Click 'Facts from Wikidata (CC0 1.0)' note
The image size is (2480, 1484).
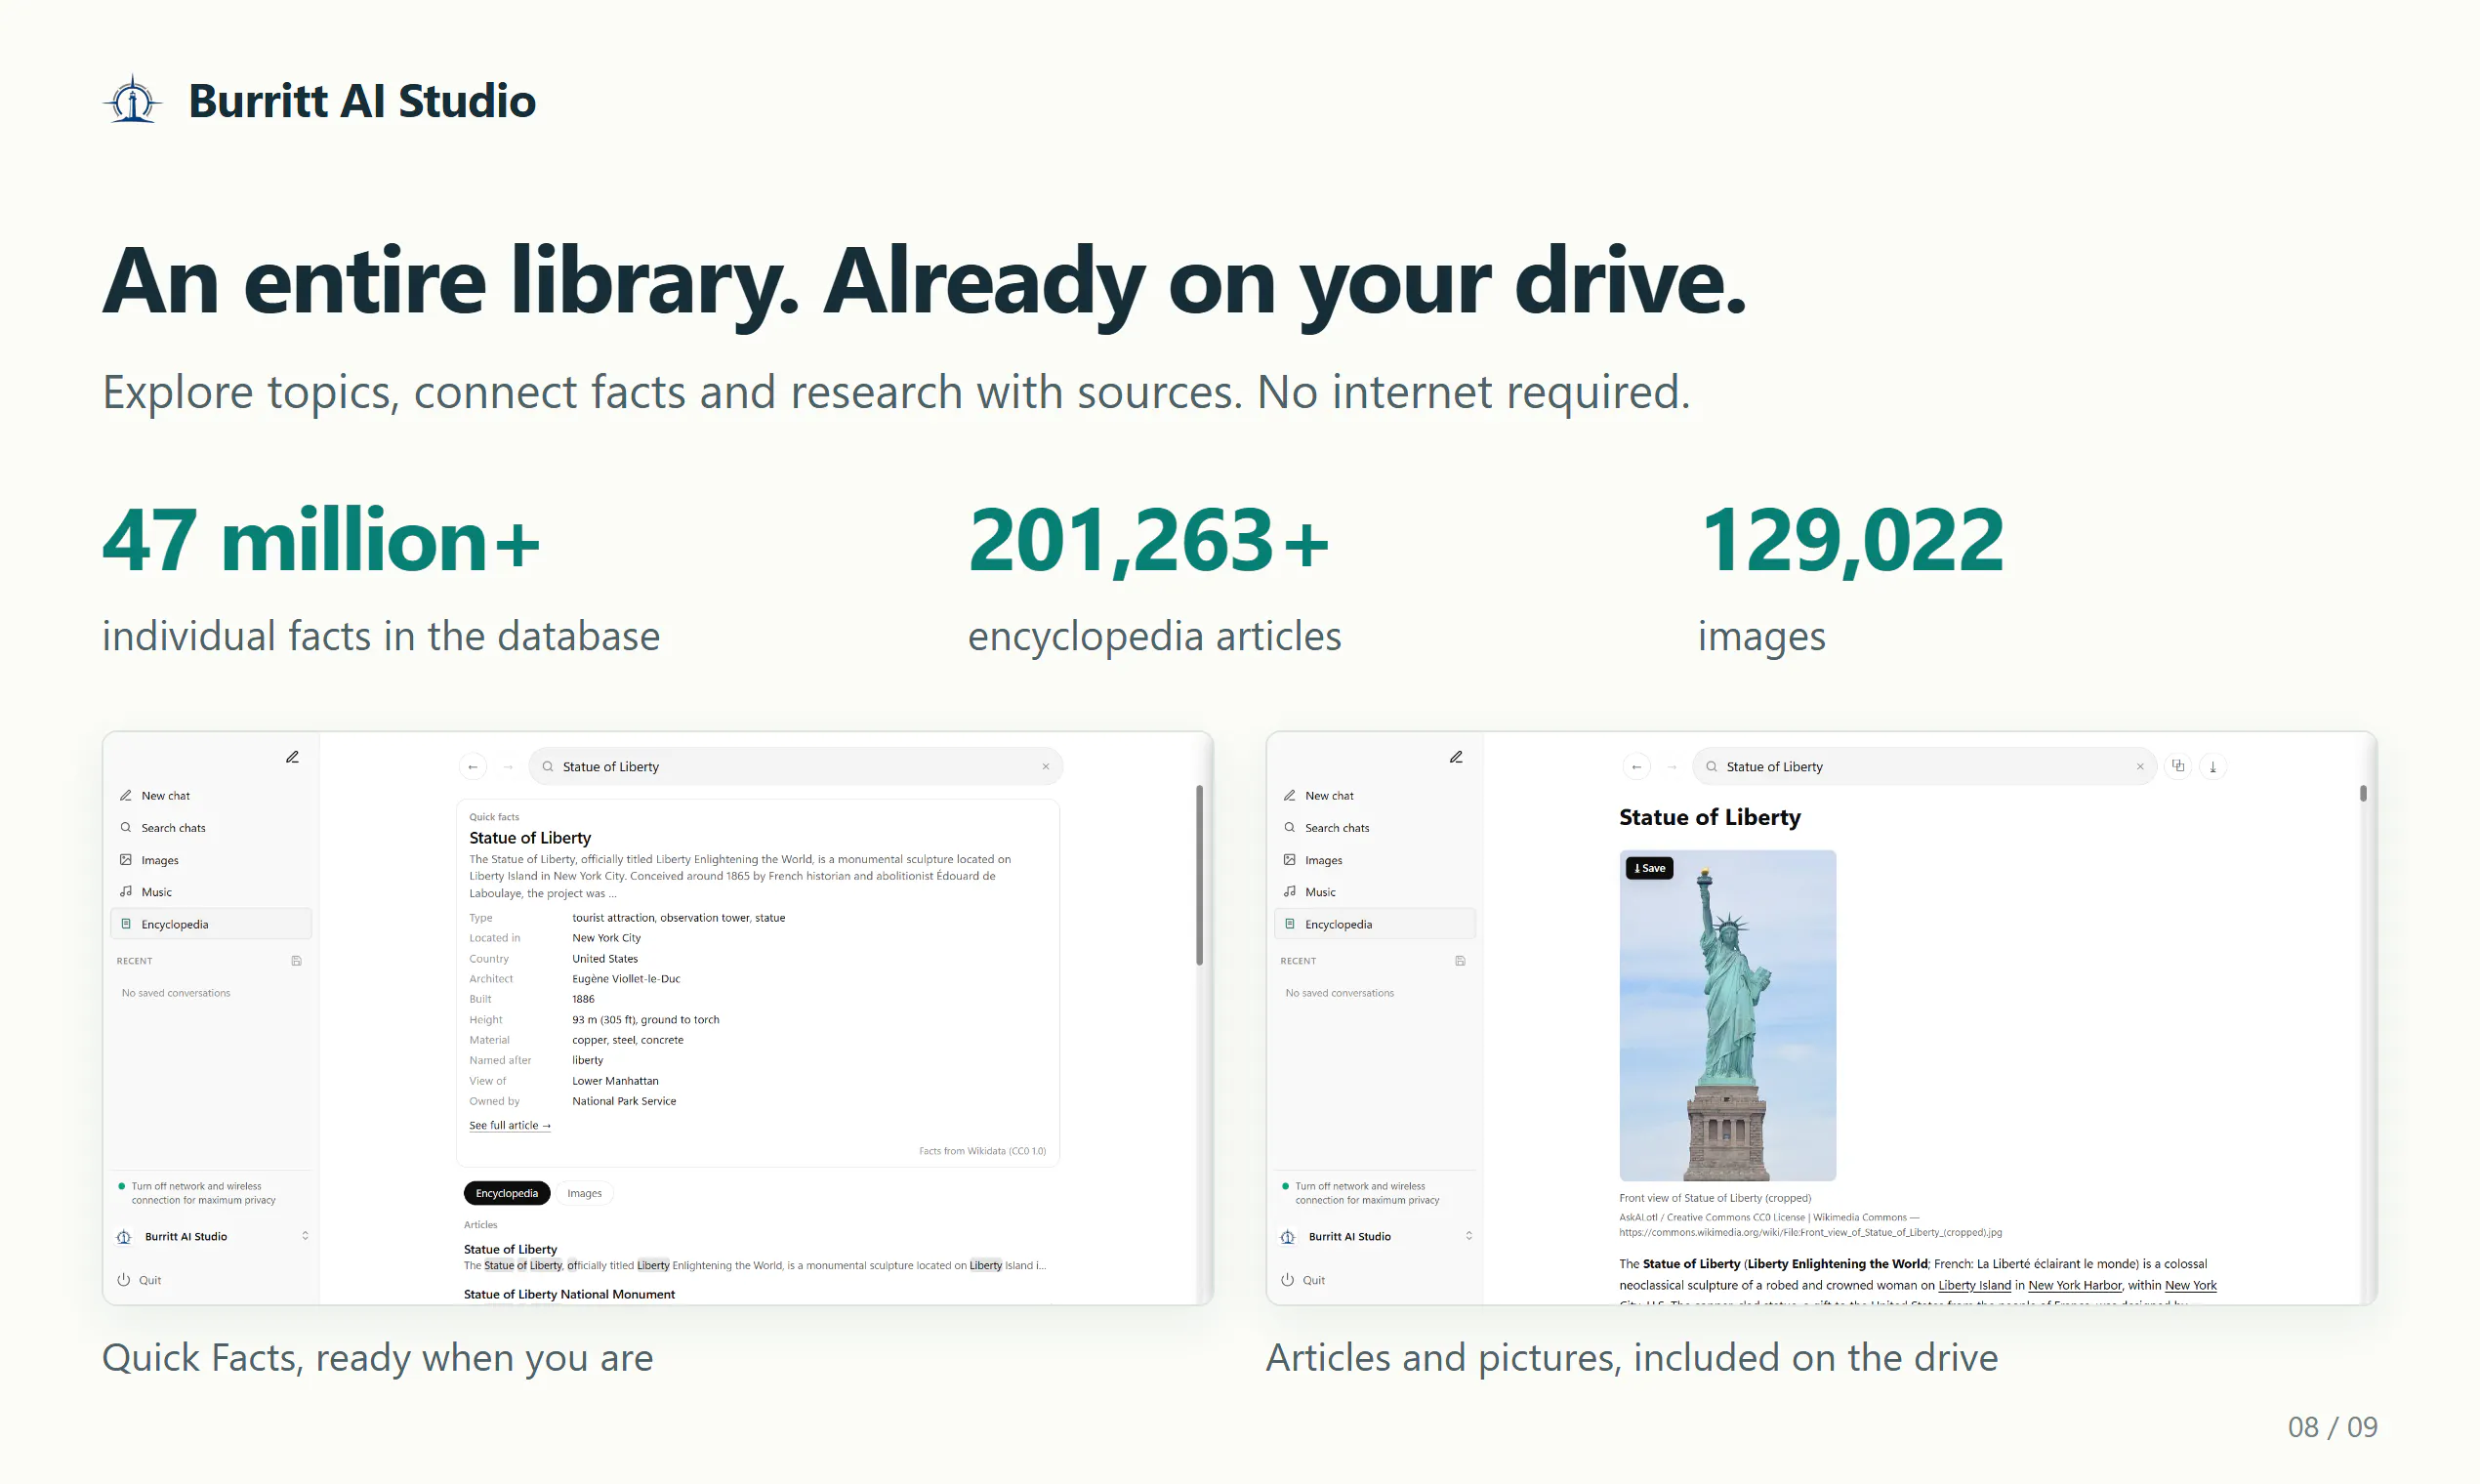(x=982, y=1152)
